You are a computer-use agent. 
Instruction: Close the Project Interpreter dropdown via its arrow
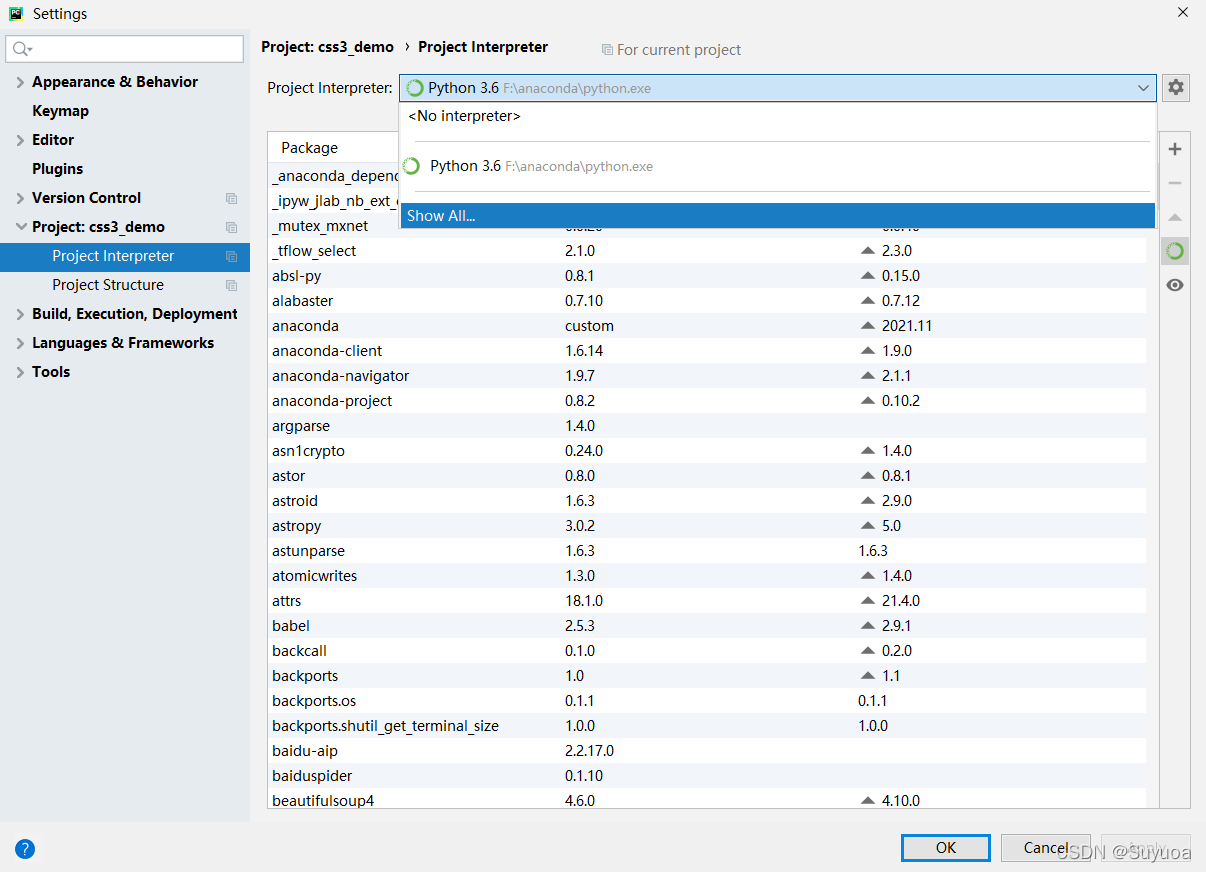(x=1143, y=88)
